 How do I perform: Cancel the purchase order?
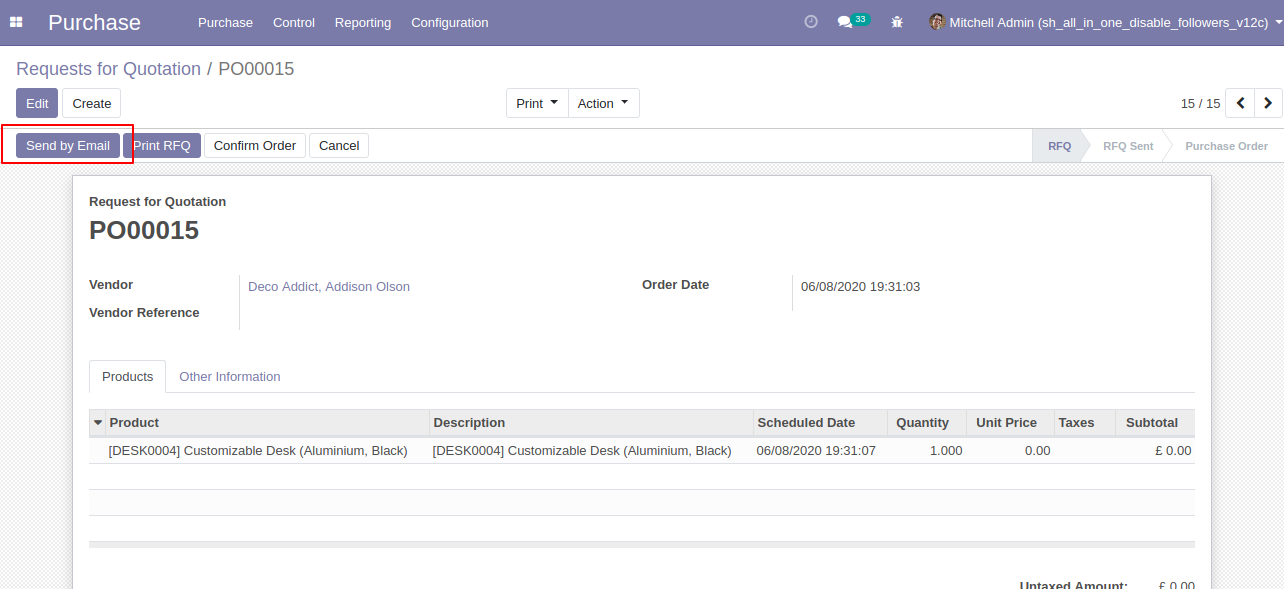(339, 145)
